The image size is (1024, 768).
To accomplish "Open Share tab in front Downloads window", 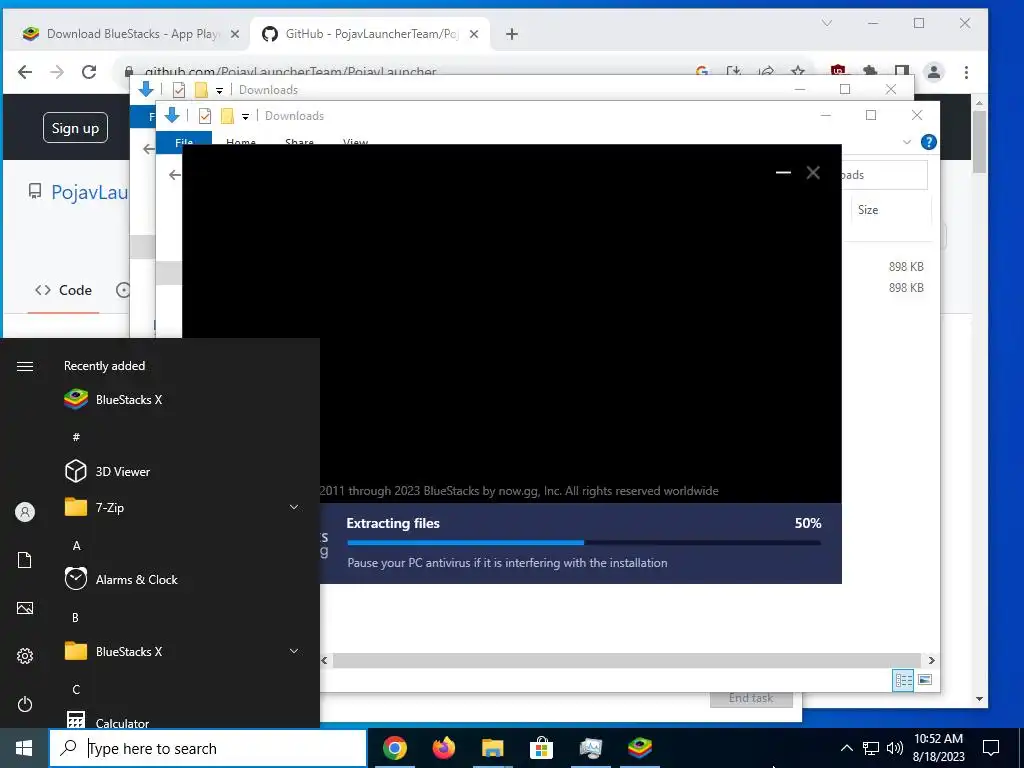I will coord(299,140).
